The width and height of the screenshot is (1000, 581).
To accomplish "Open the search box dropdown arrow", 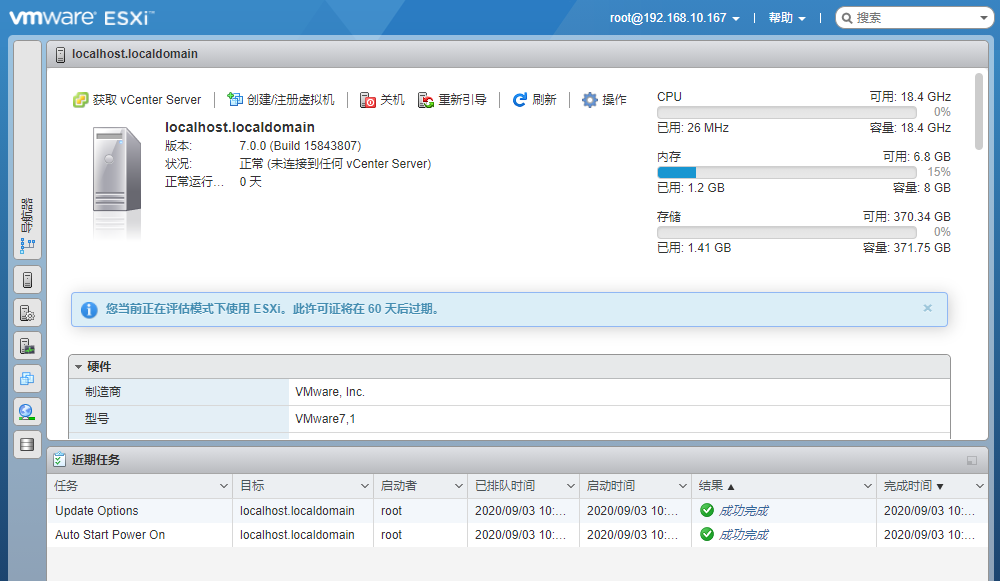I will (x=984, y=18).
